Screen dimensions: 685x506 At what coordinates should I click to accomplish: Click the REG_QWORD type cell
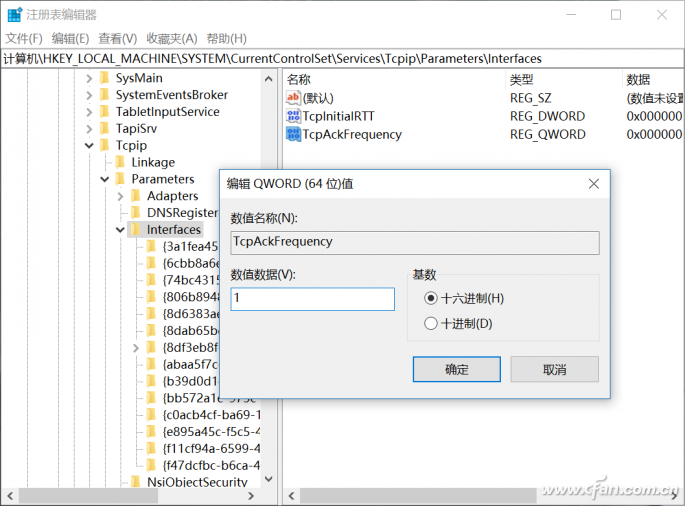(x=547, y=134)
